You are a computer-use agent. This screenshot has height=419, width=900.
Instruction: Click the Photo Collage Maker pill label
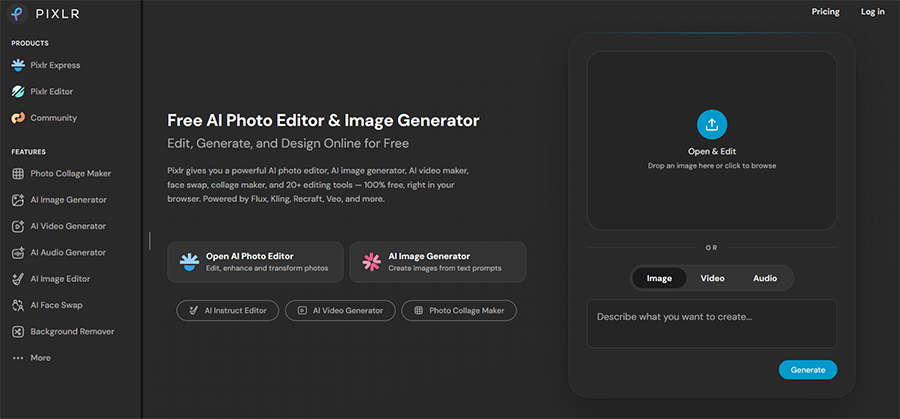tap(467, 311)
